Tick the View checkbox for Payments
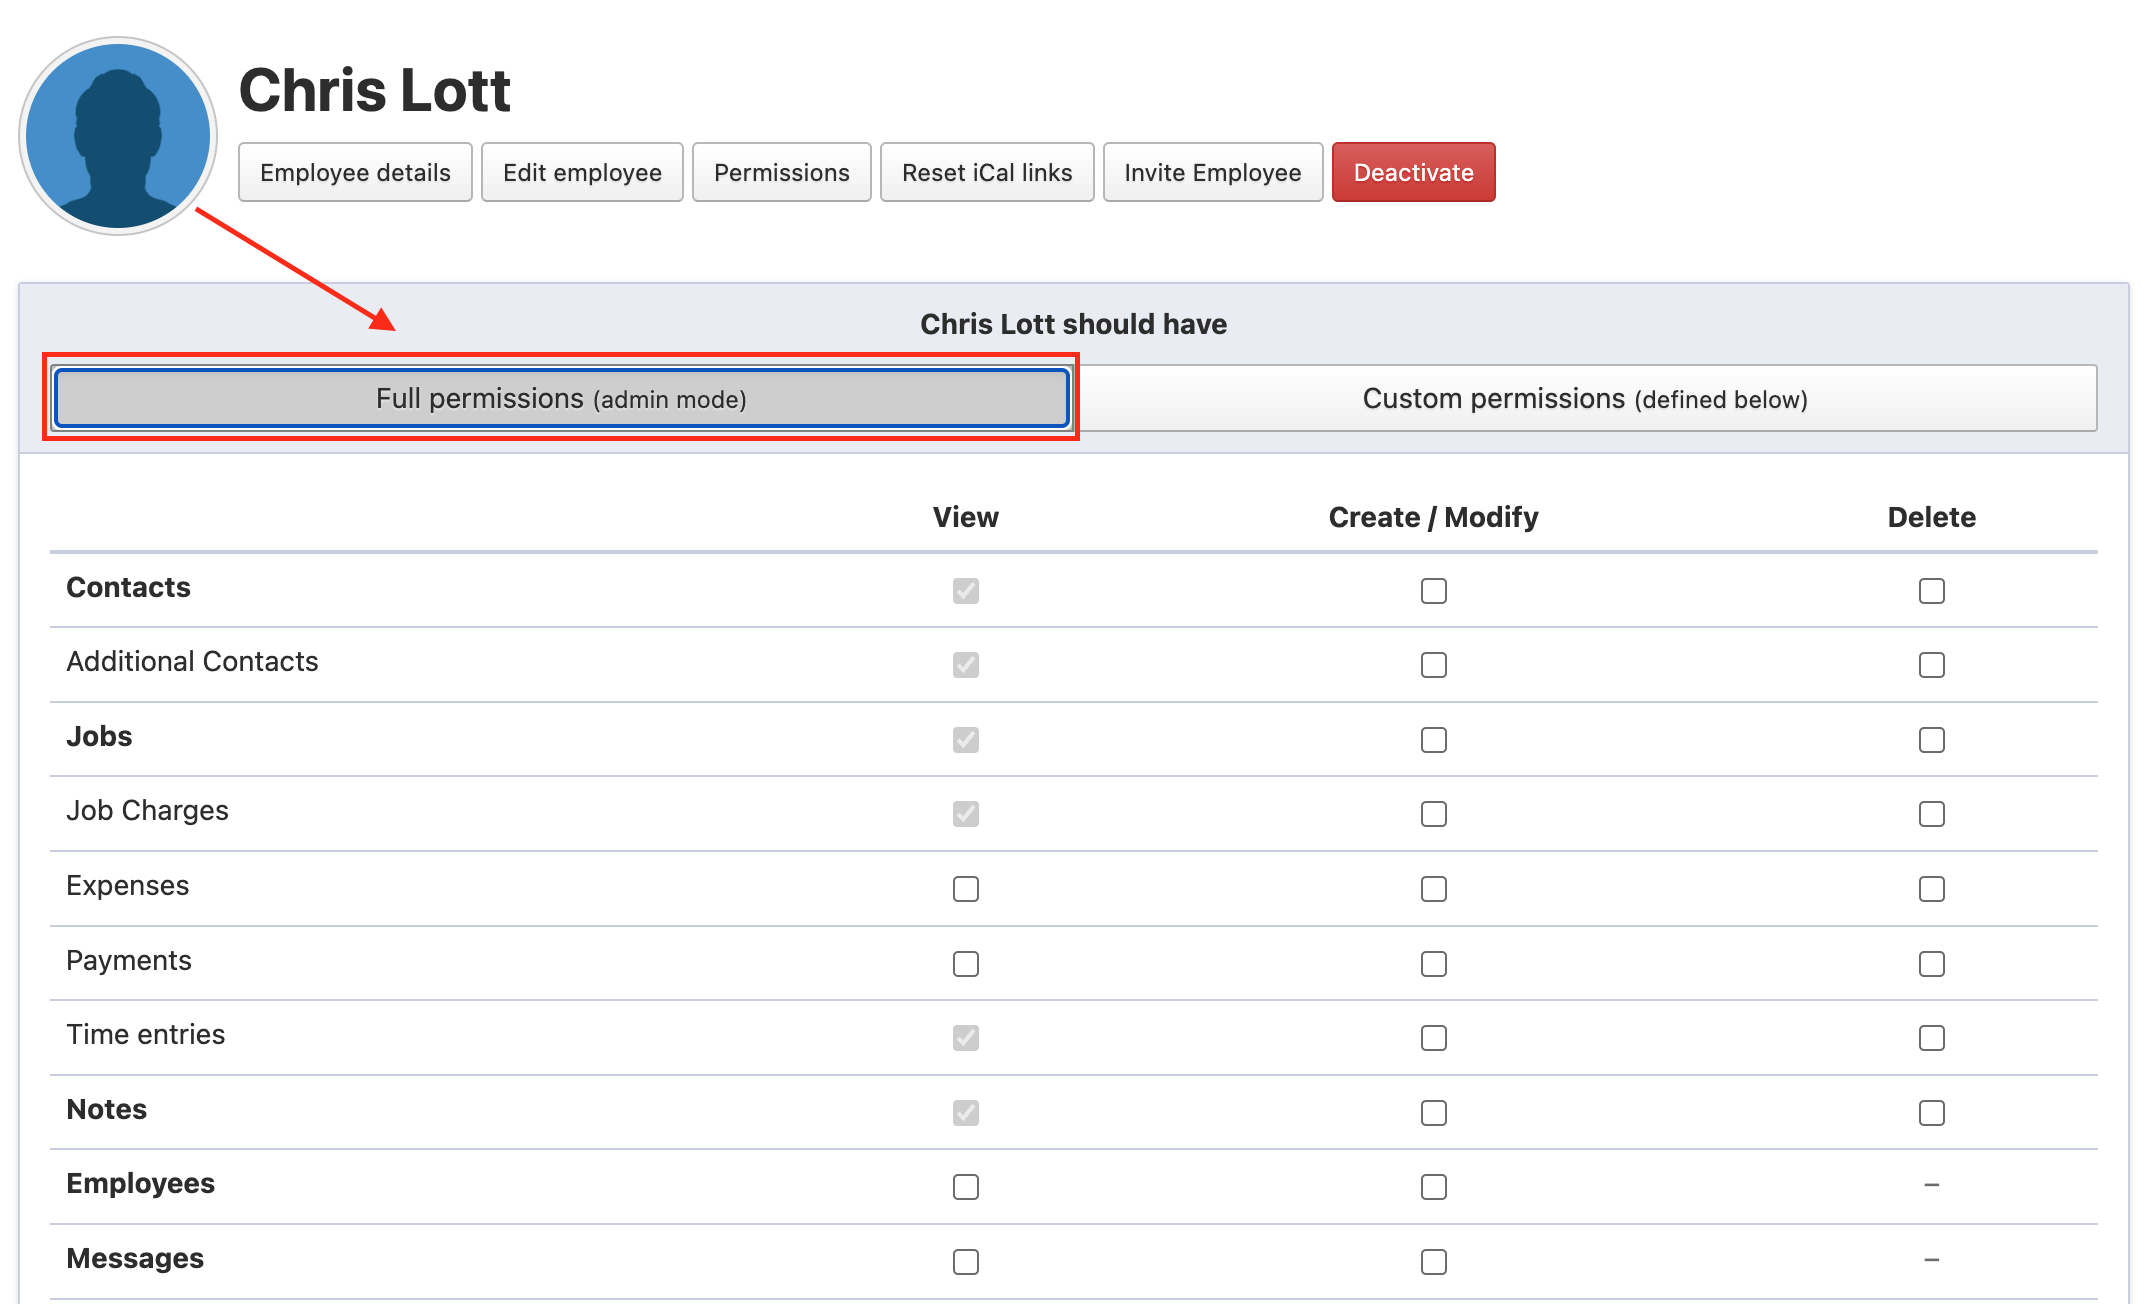This screenshot has width=2148, height=1304. (x=965, y=964)
